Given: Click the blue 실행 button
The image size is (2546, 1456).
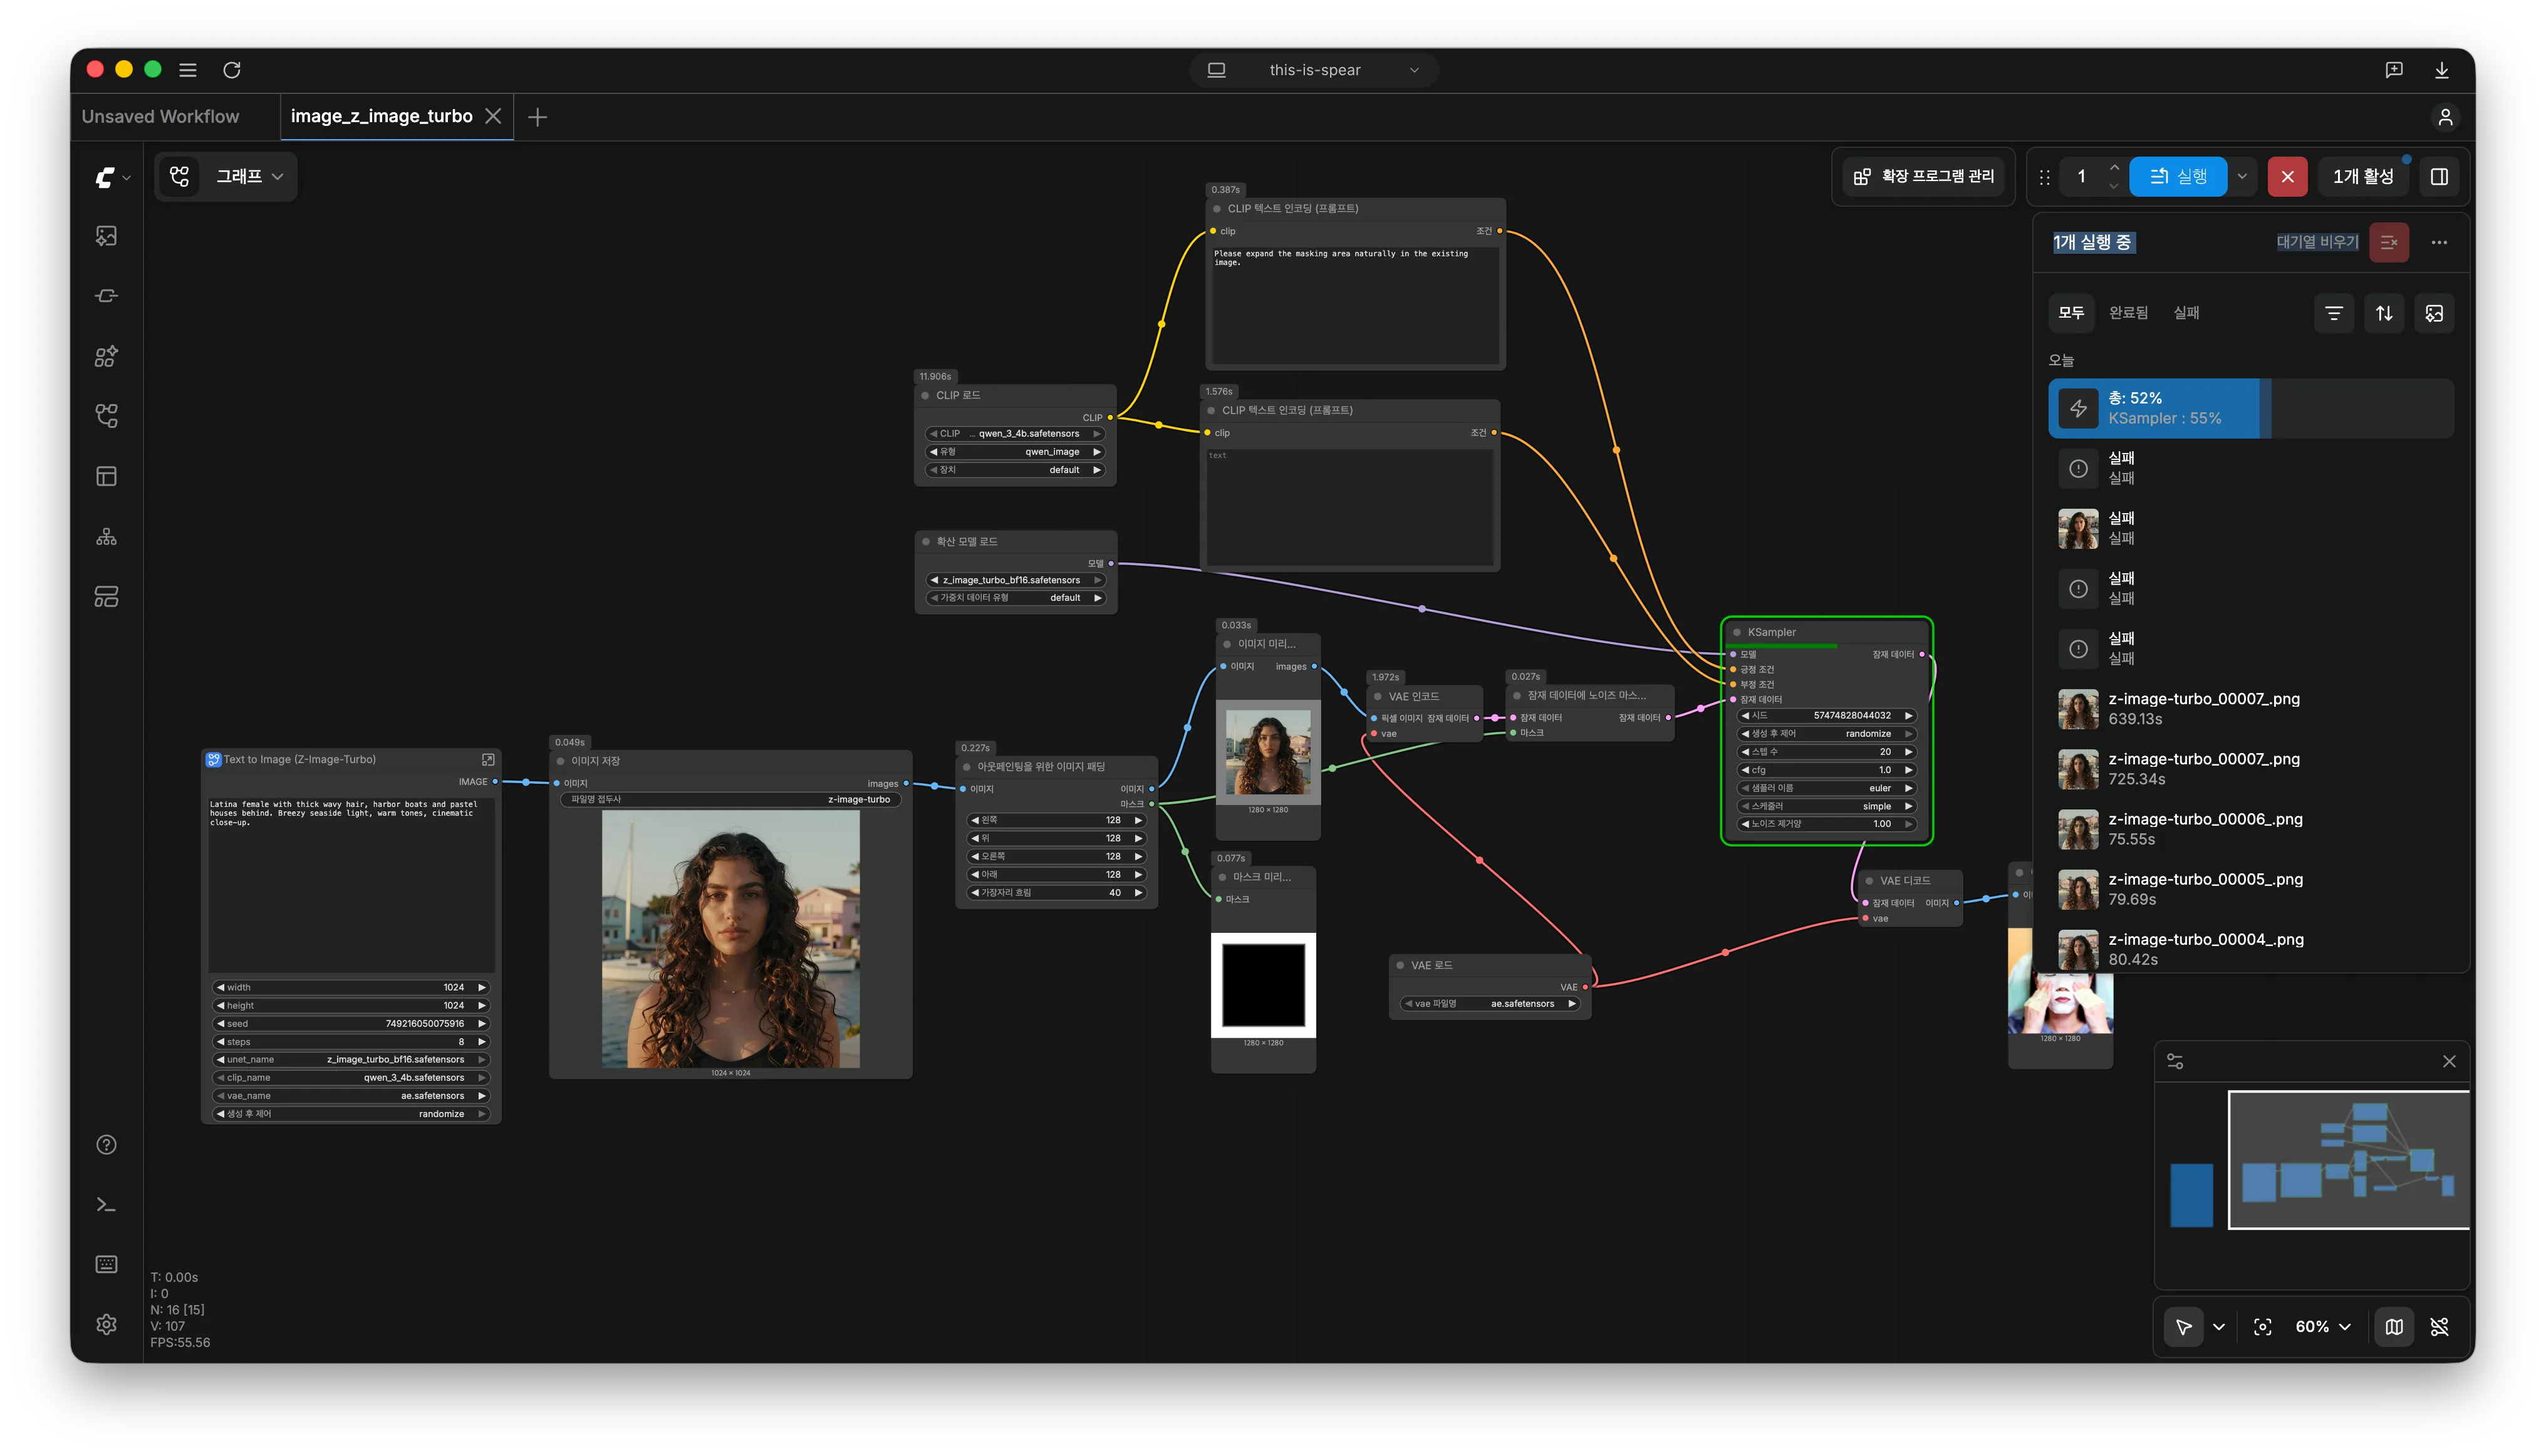Looking at the screenshot, I should click(2178, 177).
